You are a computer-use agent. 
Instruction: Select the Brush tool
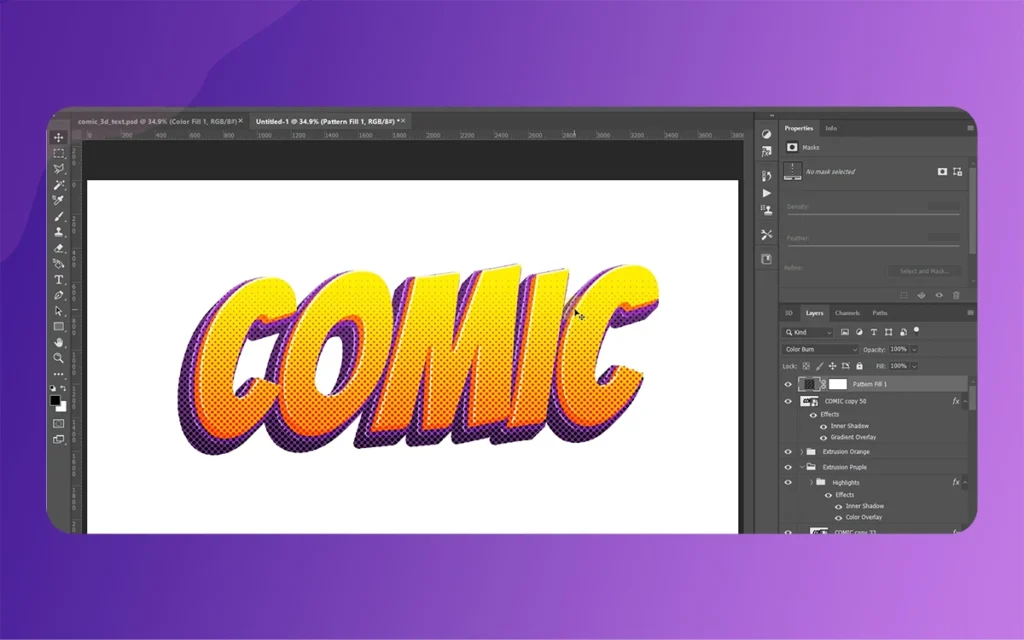pos(59,216)
